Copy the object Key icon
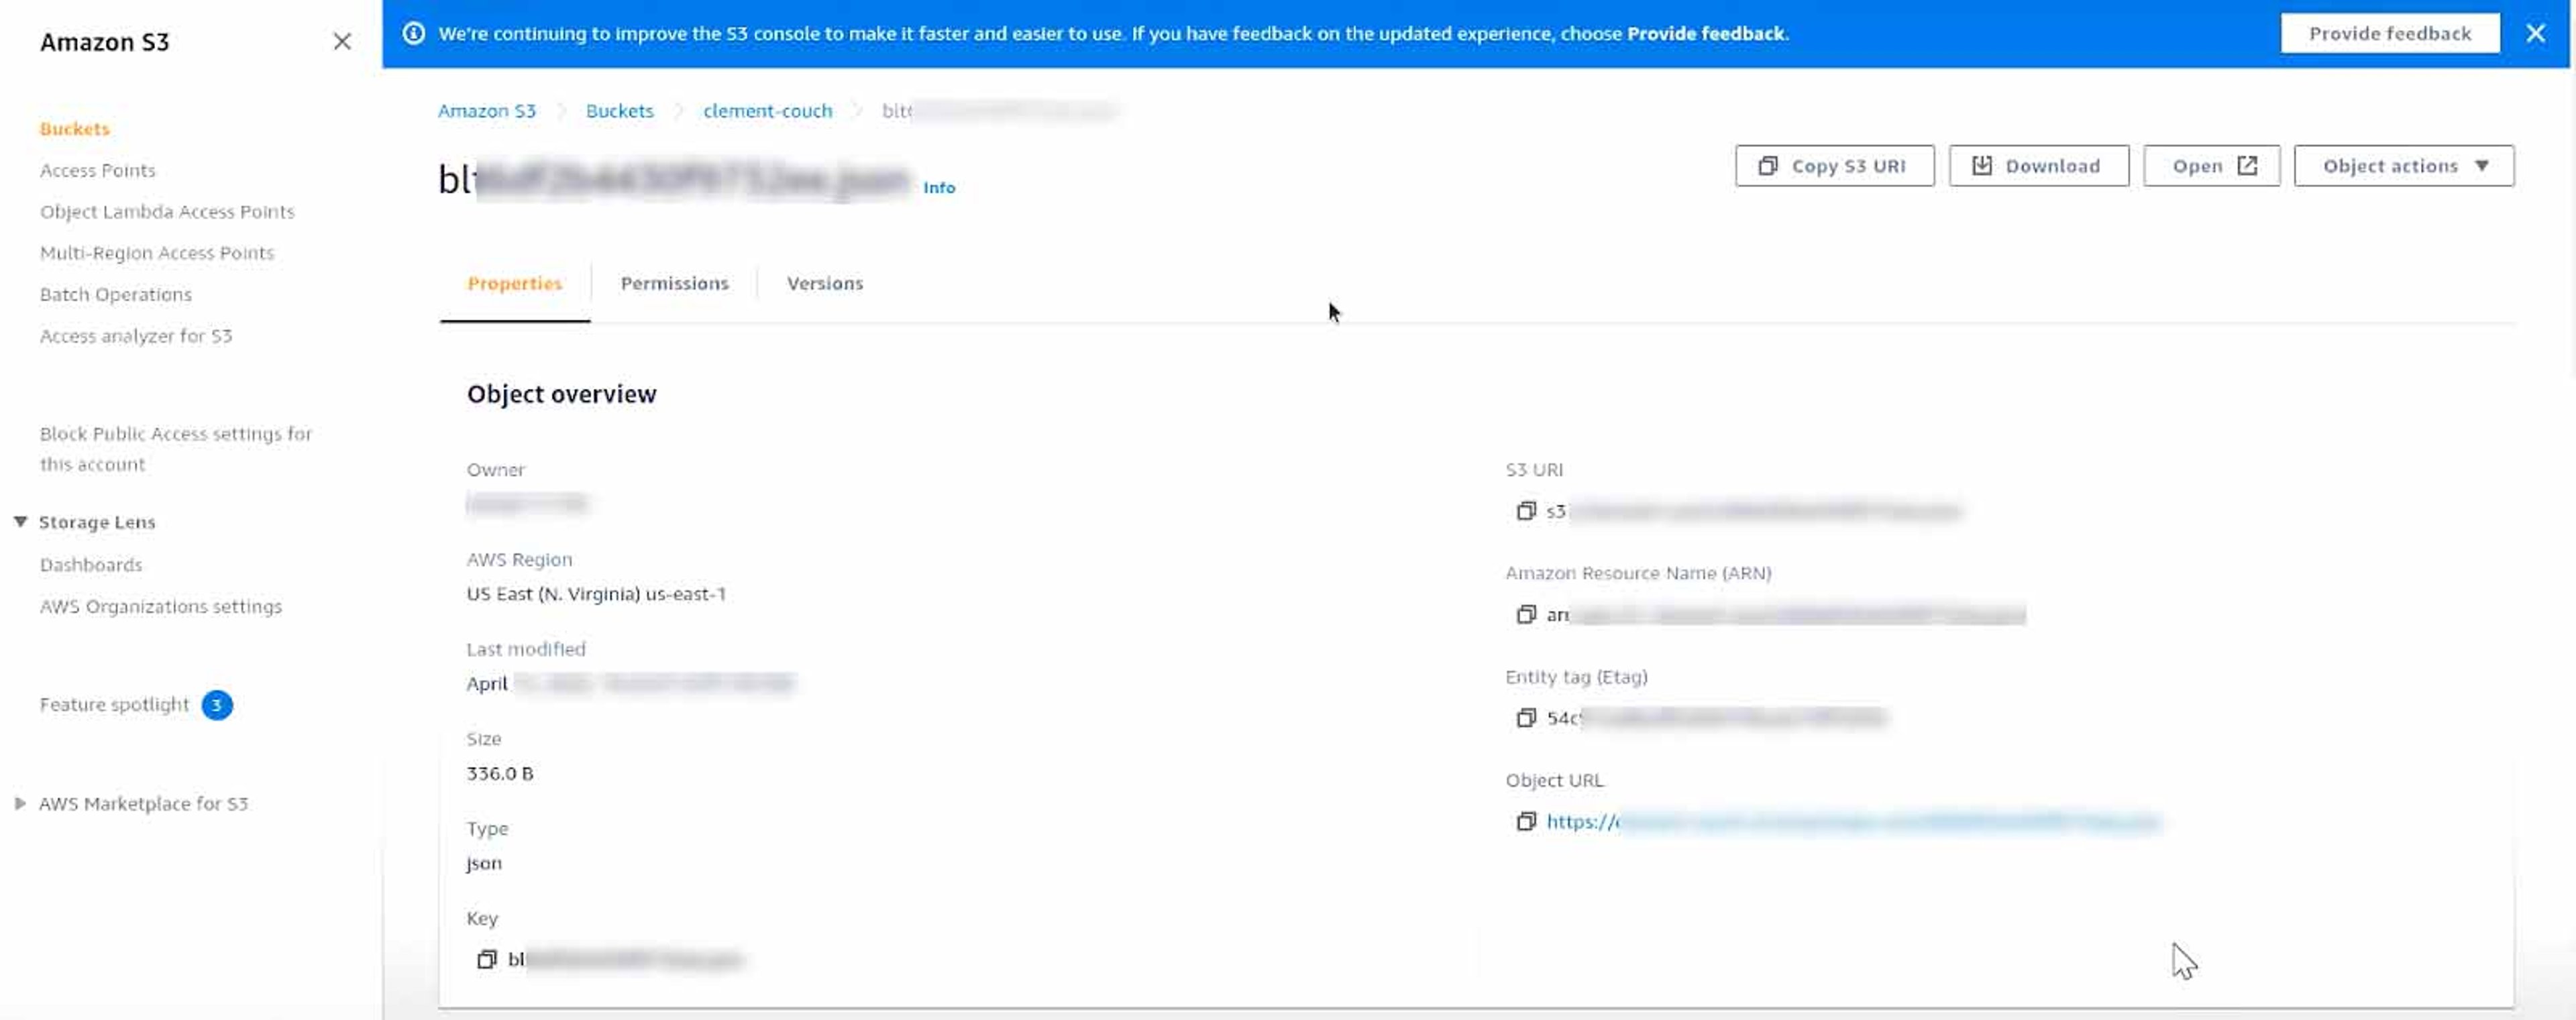The width and height of the screenshot is (2576, 1020). (x=486, y=959)
